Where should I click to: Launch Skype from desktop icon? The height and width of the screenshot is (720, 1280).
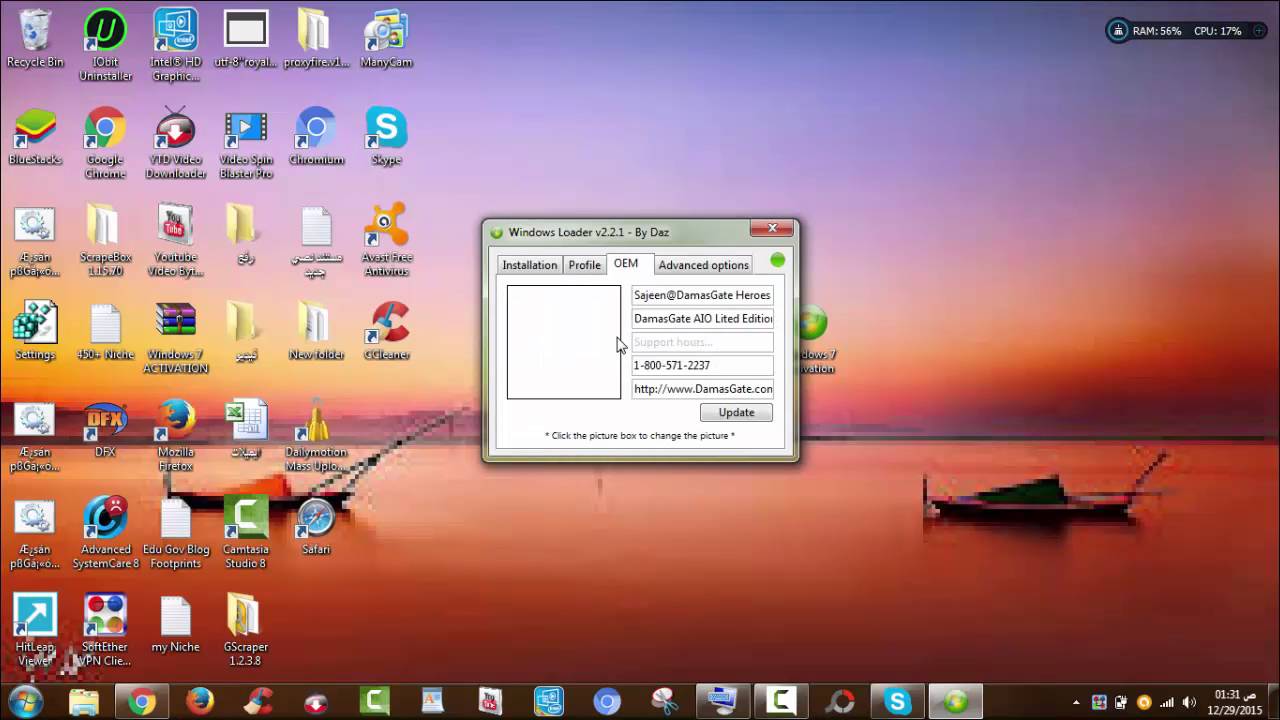click(386, 137)
